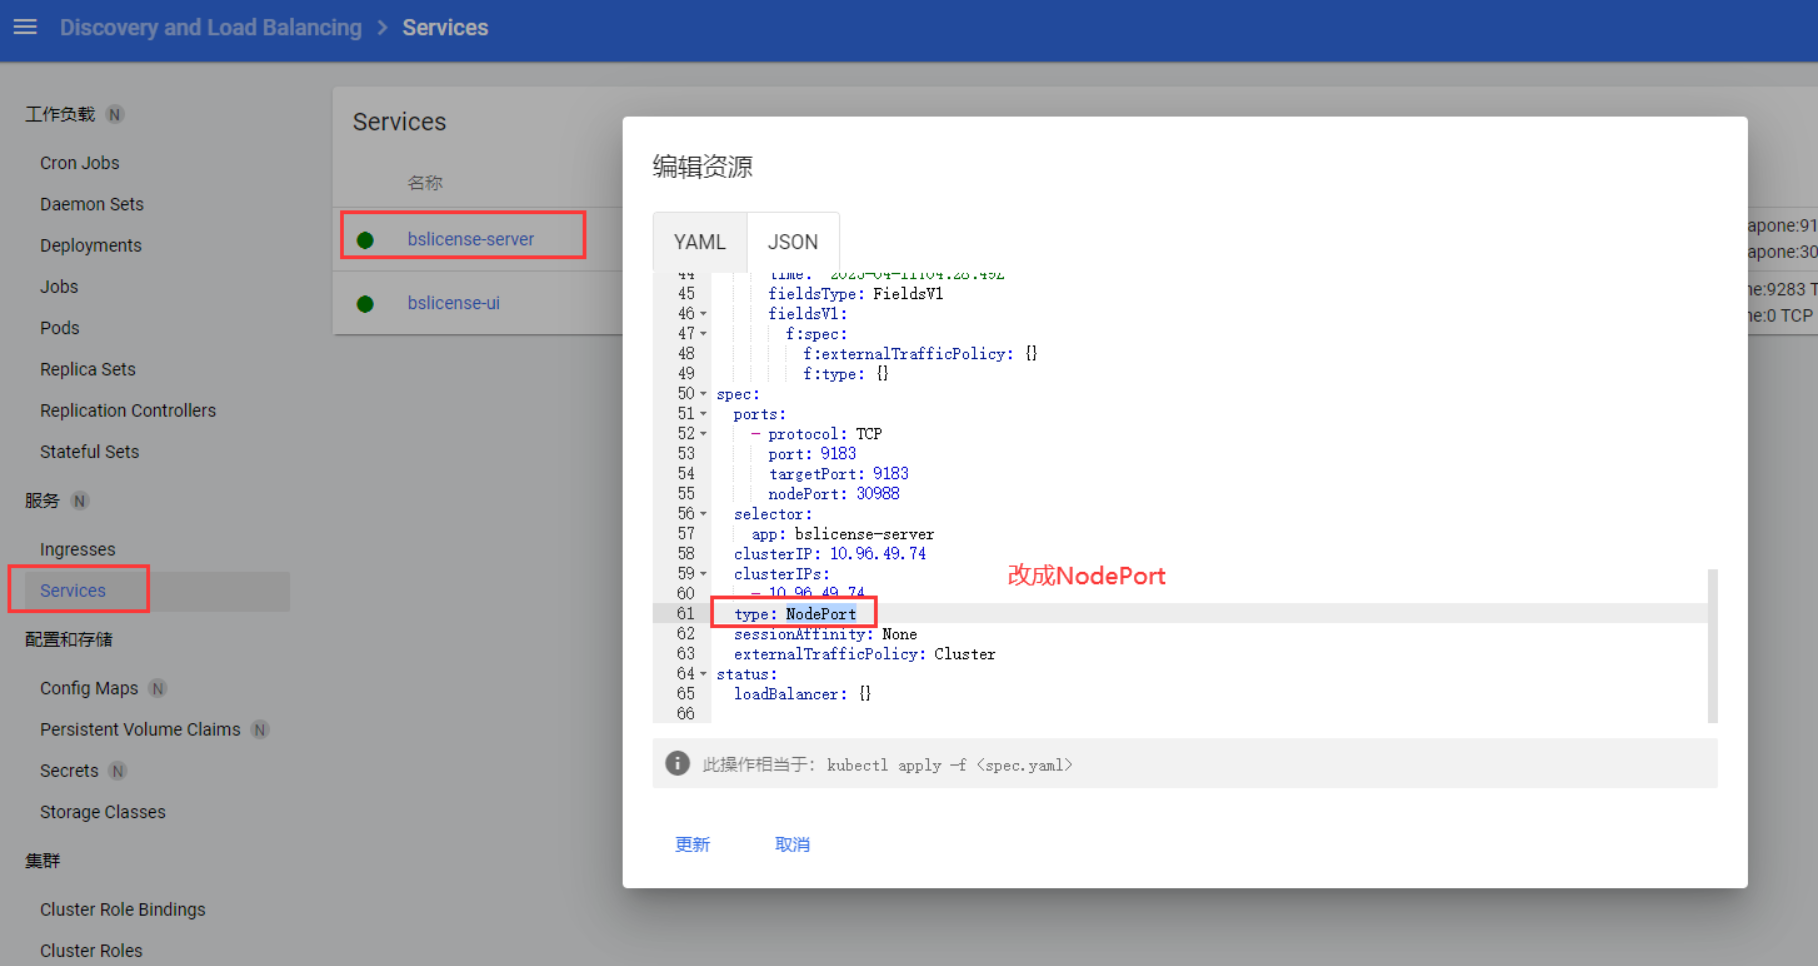Select Services in sidebar
Viewport: 1818px width, 966px height.
[x=73, y=591]
